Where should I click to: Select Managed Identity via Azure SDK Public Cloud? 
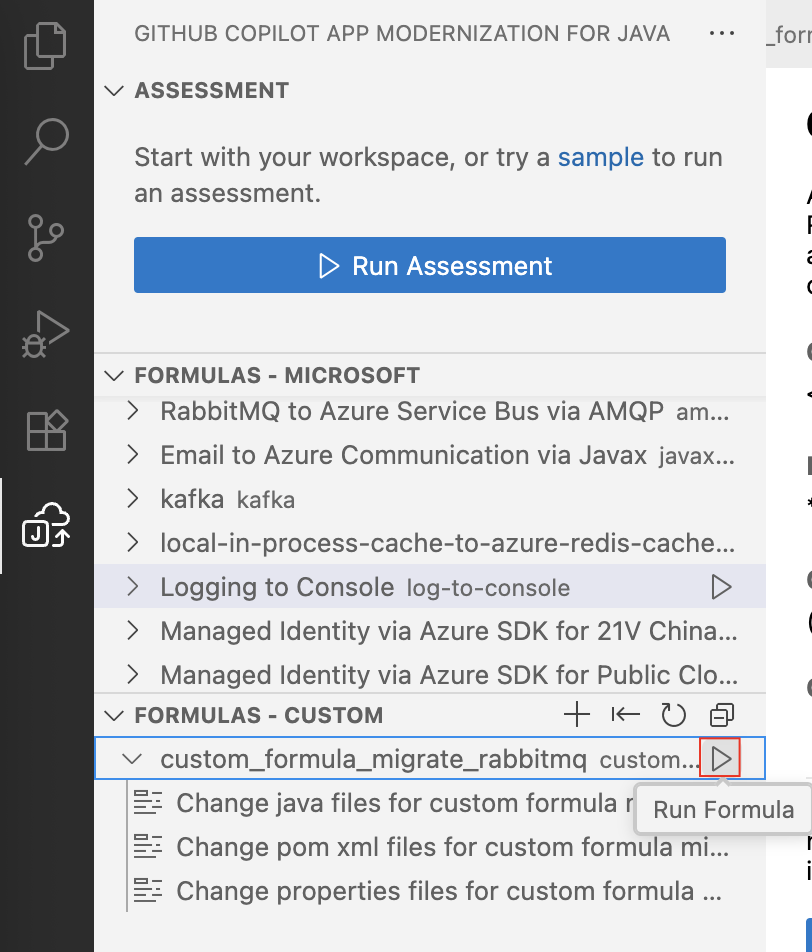click(x=430, y=675)
